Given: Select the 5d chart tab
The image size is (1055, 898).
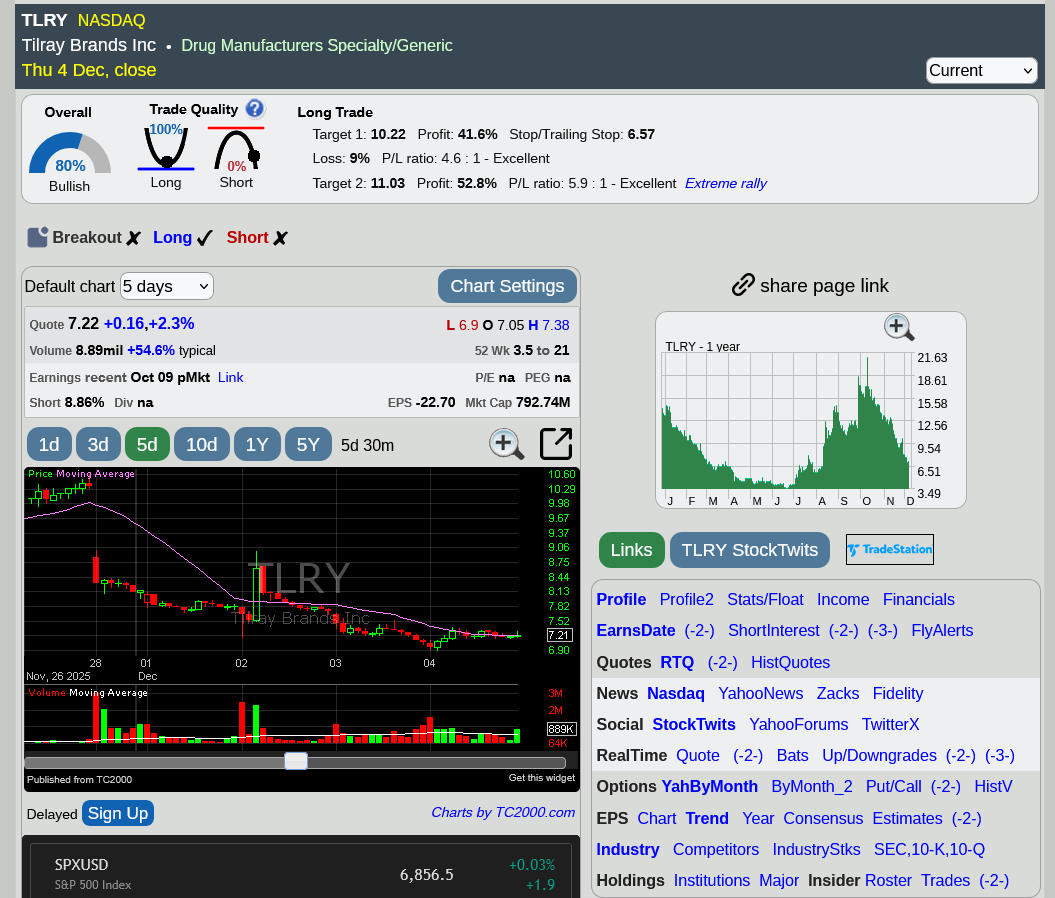Looking at the screenshot, I should tap(147, 445).
